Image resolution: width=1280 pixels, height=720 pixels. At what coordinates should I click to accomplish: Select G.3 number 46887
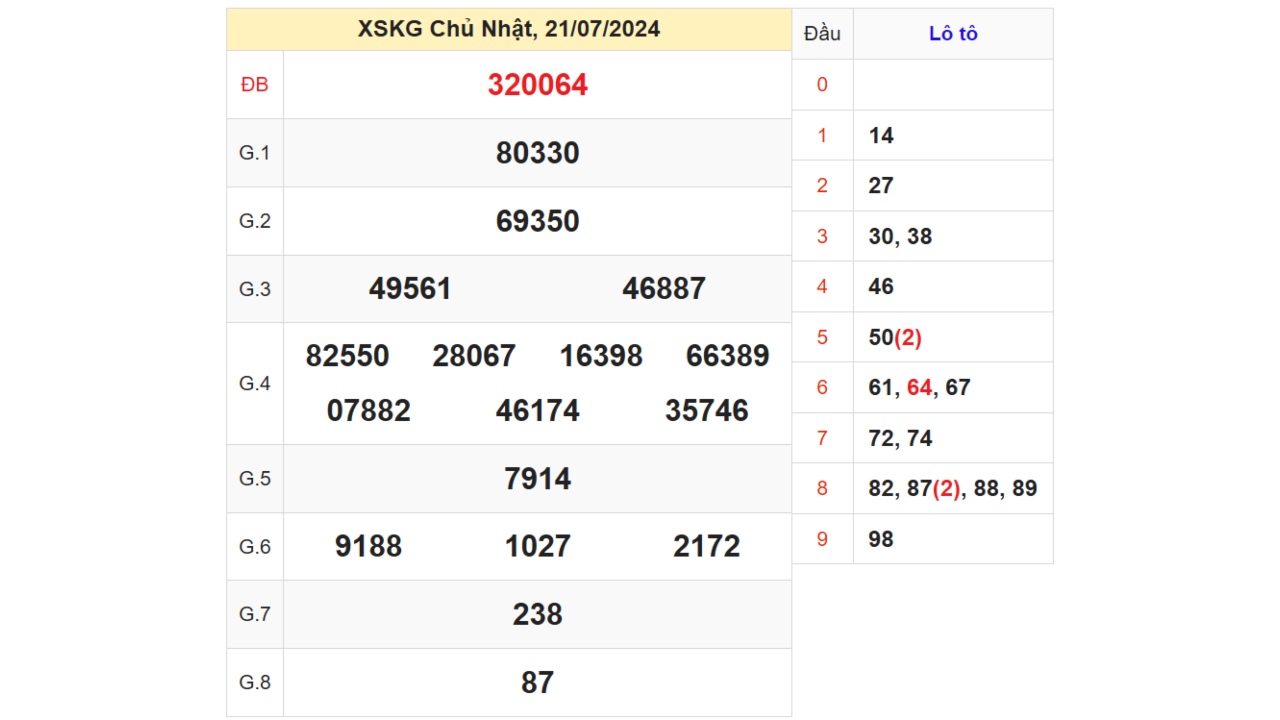(x=664, y=289)
